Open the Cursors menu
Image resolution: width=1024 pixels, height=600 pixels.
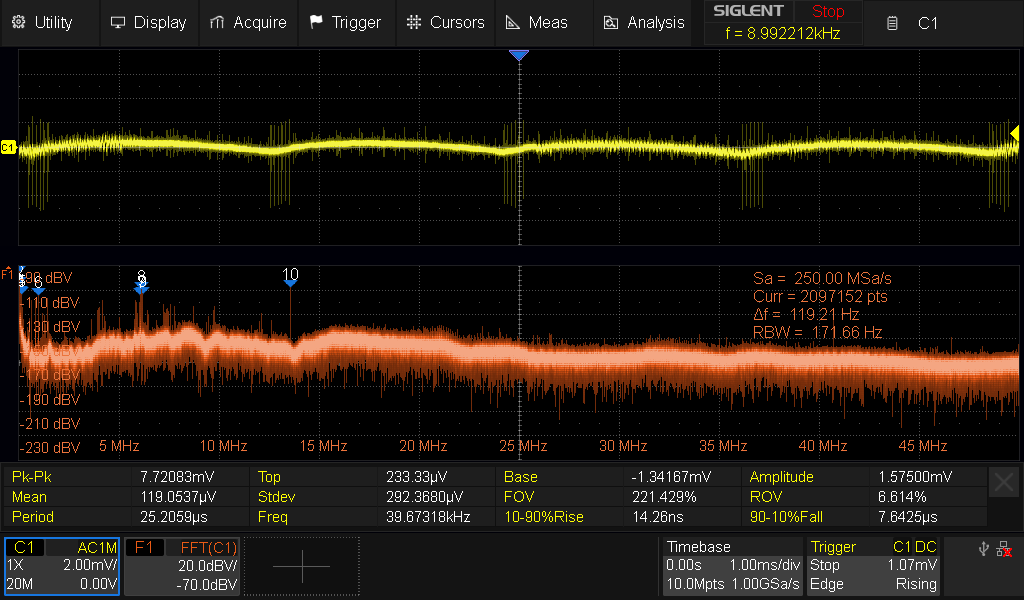(x=446, y=22)
